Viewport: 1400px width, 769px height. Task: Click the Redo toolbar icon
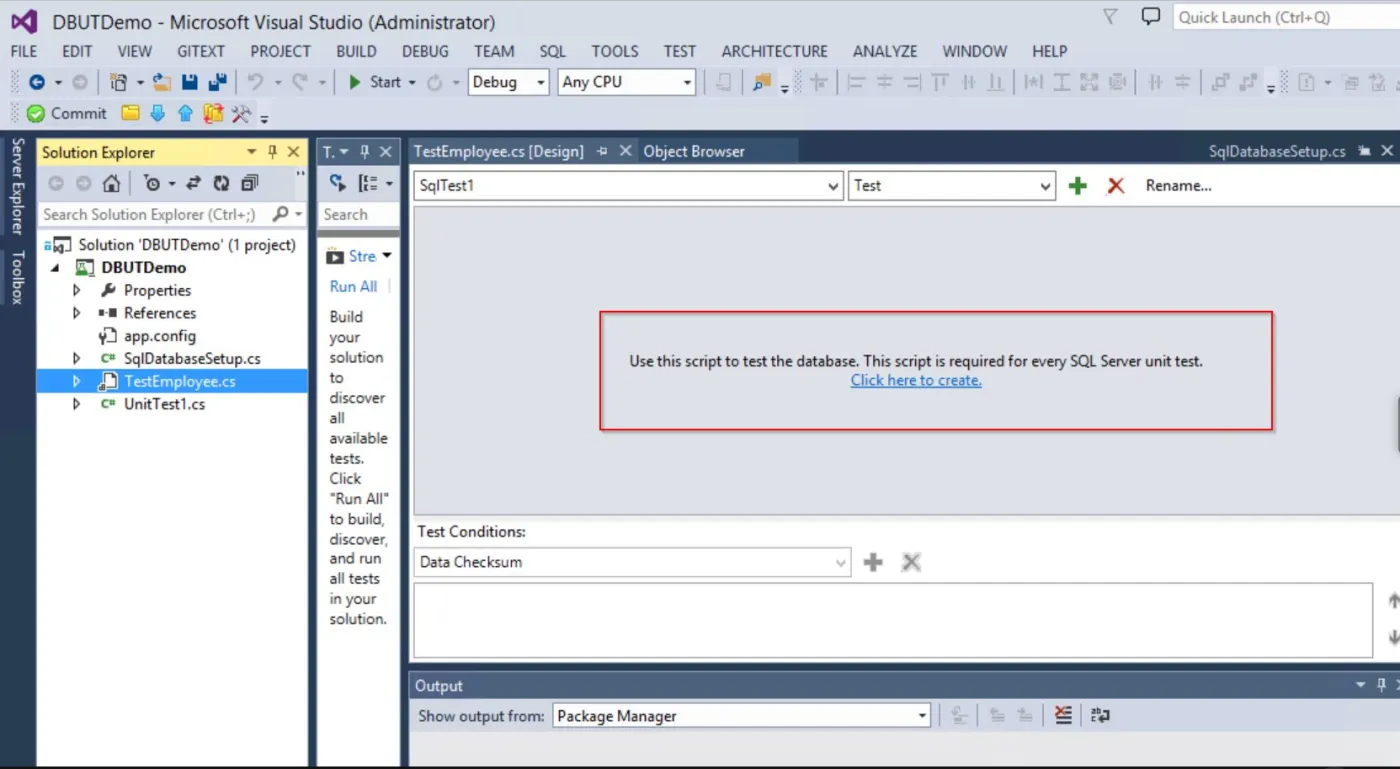(300, 83)
